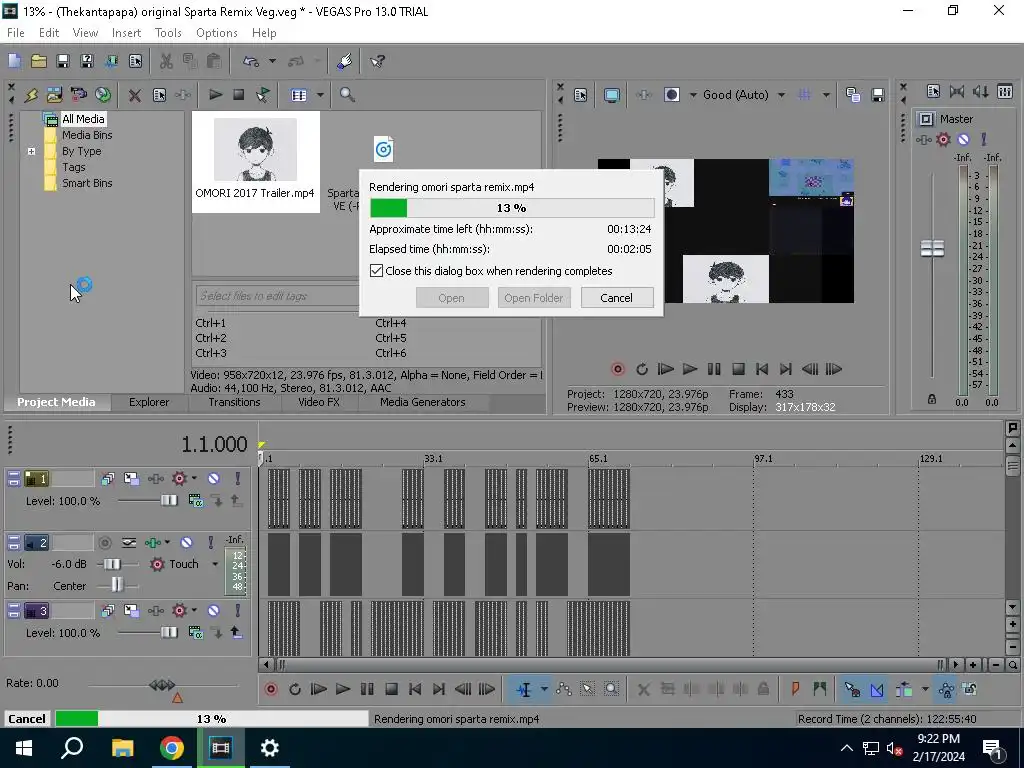
Task: Click Cancel in the bottom status bar
Action: pyautogui.click(x=27, y=719)
